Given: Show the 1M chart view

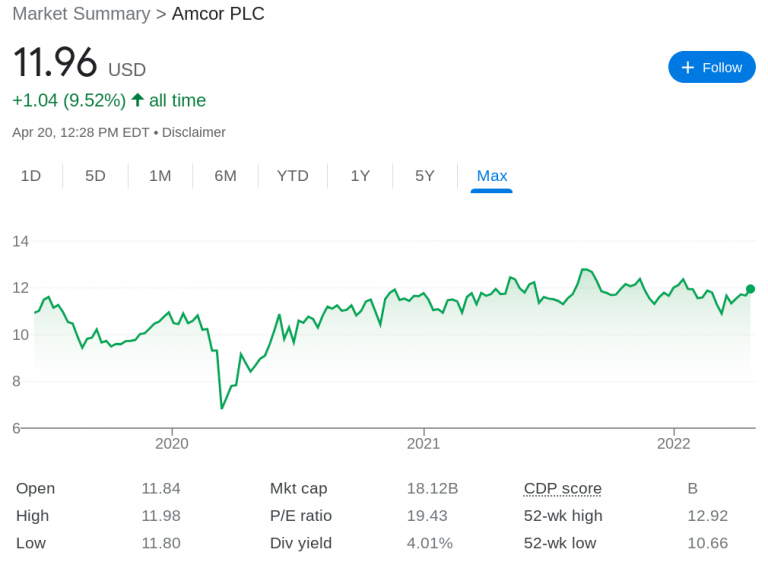Looking at the screenshot, I should click(x=160, y=176).
